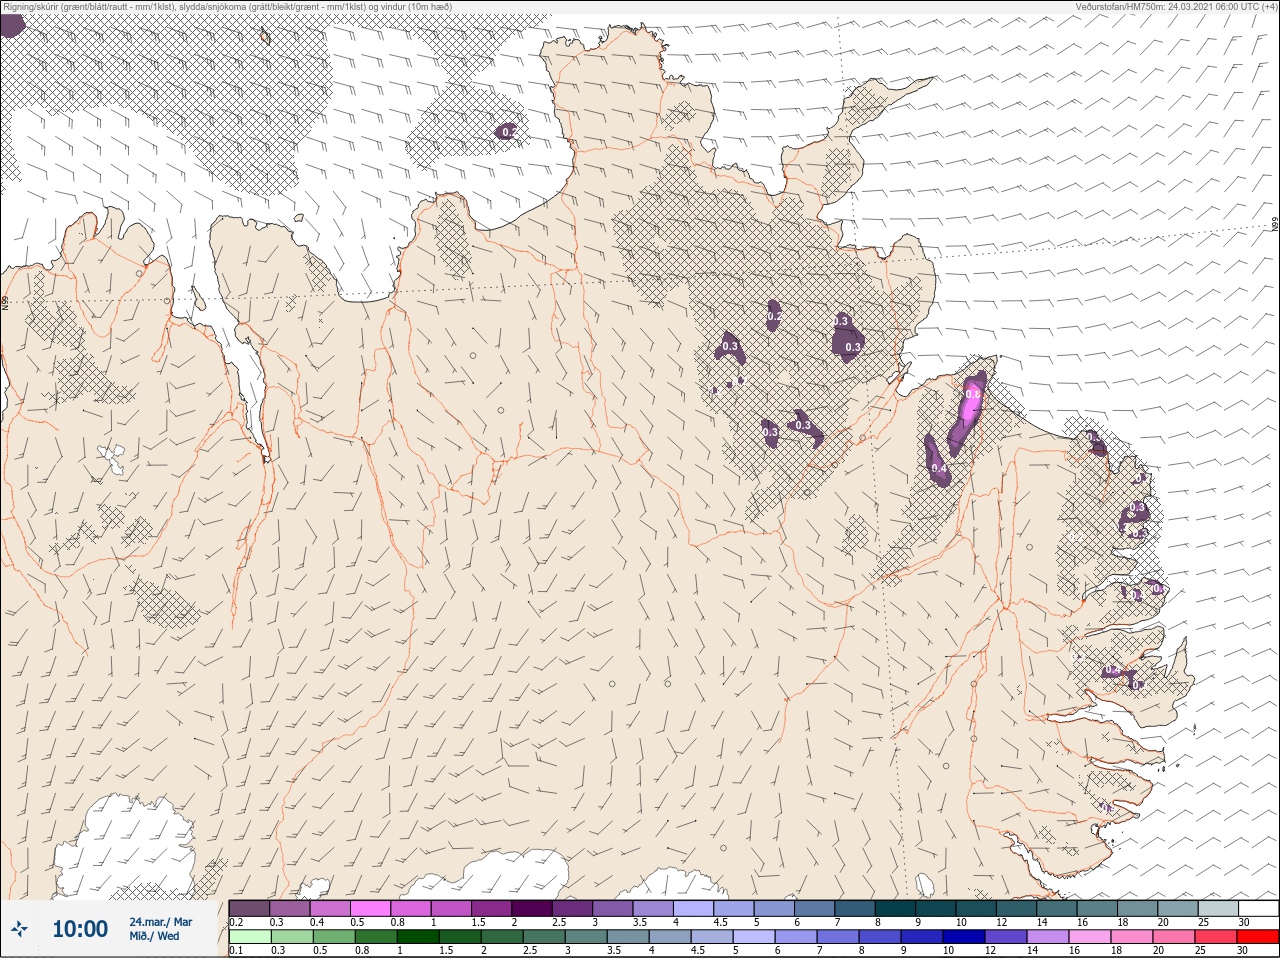Pick the navy blue 10–12 rain swatch
1280x958 pixels.
pos(963,937)
